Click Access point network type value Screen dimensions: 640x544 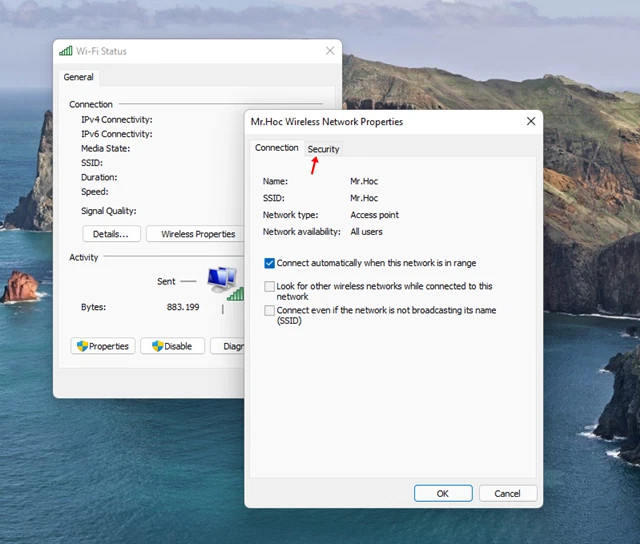[x=374, y=215]
